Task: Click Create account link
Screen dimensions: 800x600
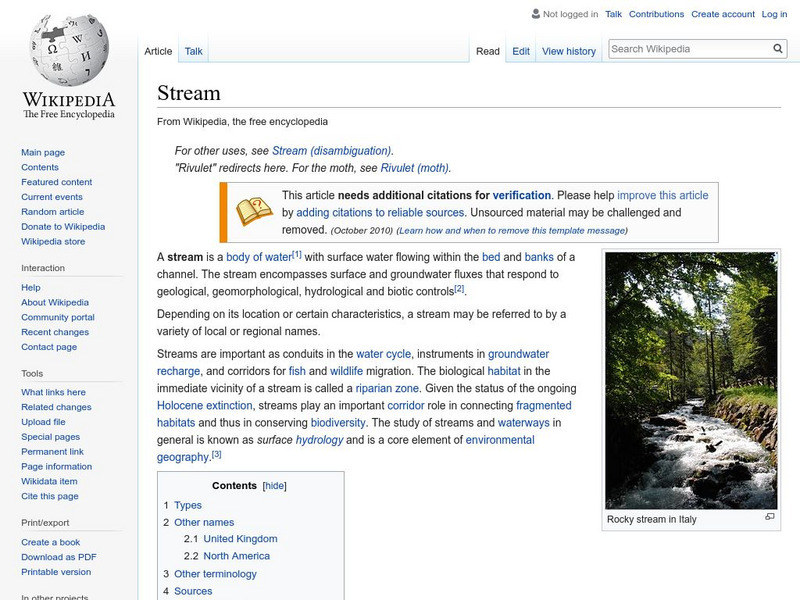Action: click(x=723, y=14)
